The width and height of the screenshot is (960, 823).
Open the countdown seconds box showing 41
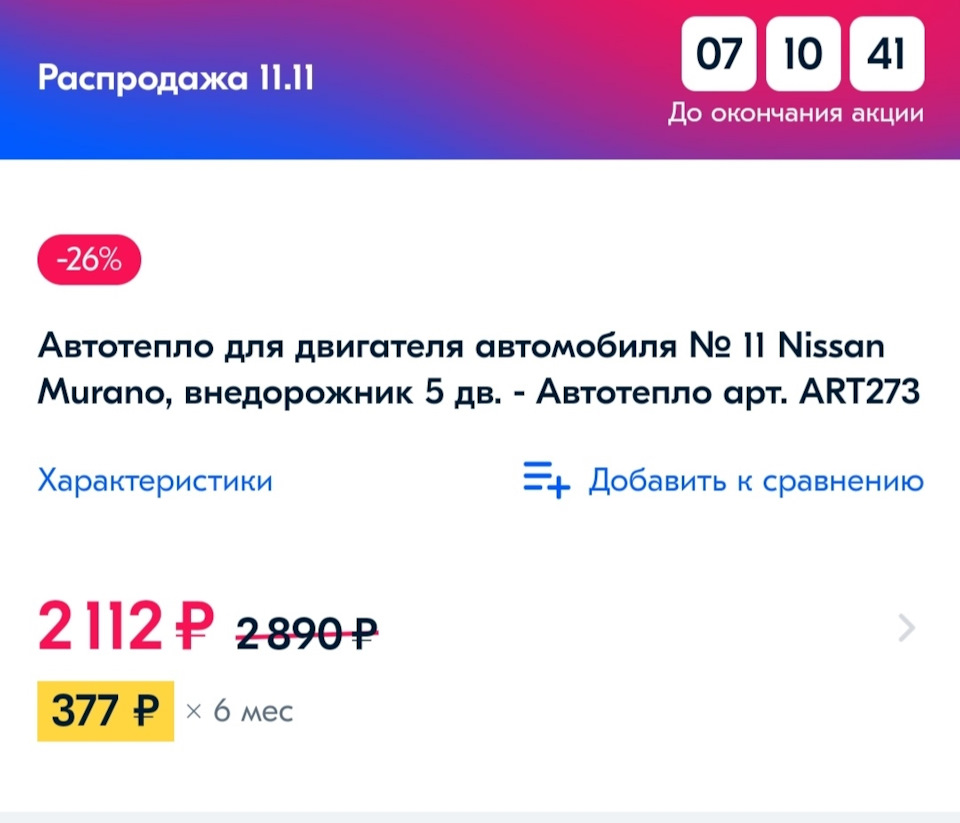tap(886, 55)
